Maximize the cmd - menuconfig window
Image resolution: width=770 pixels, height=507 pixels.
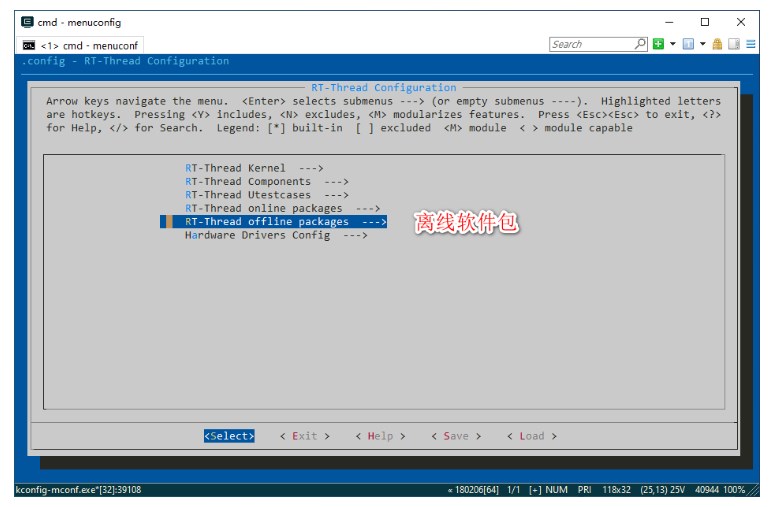[705, 22]
